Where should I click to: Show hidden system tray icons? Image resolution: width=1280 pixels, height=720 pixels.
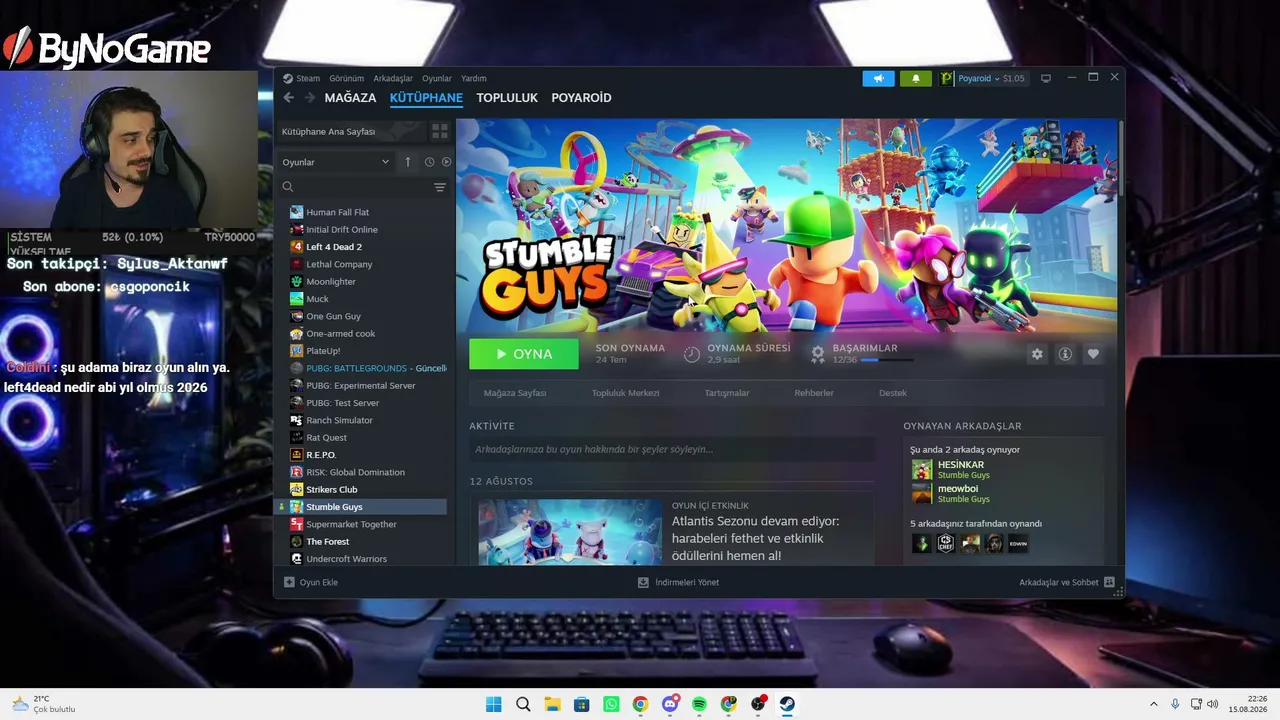click(1153, 704)
